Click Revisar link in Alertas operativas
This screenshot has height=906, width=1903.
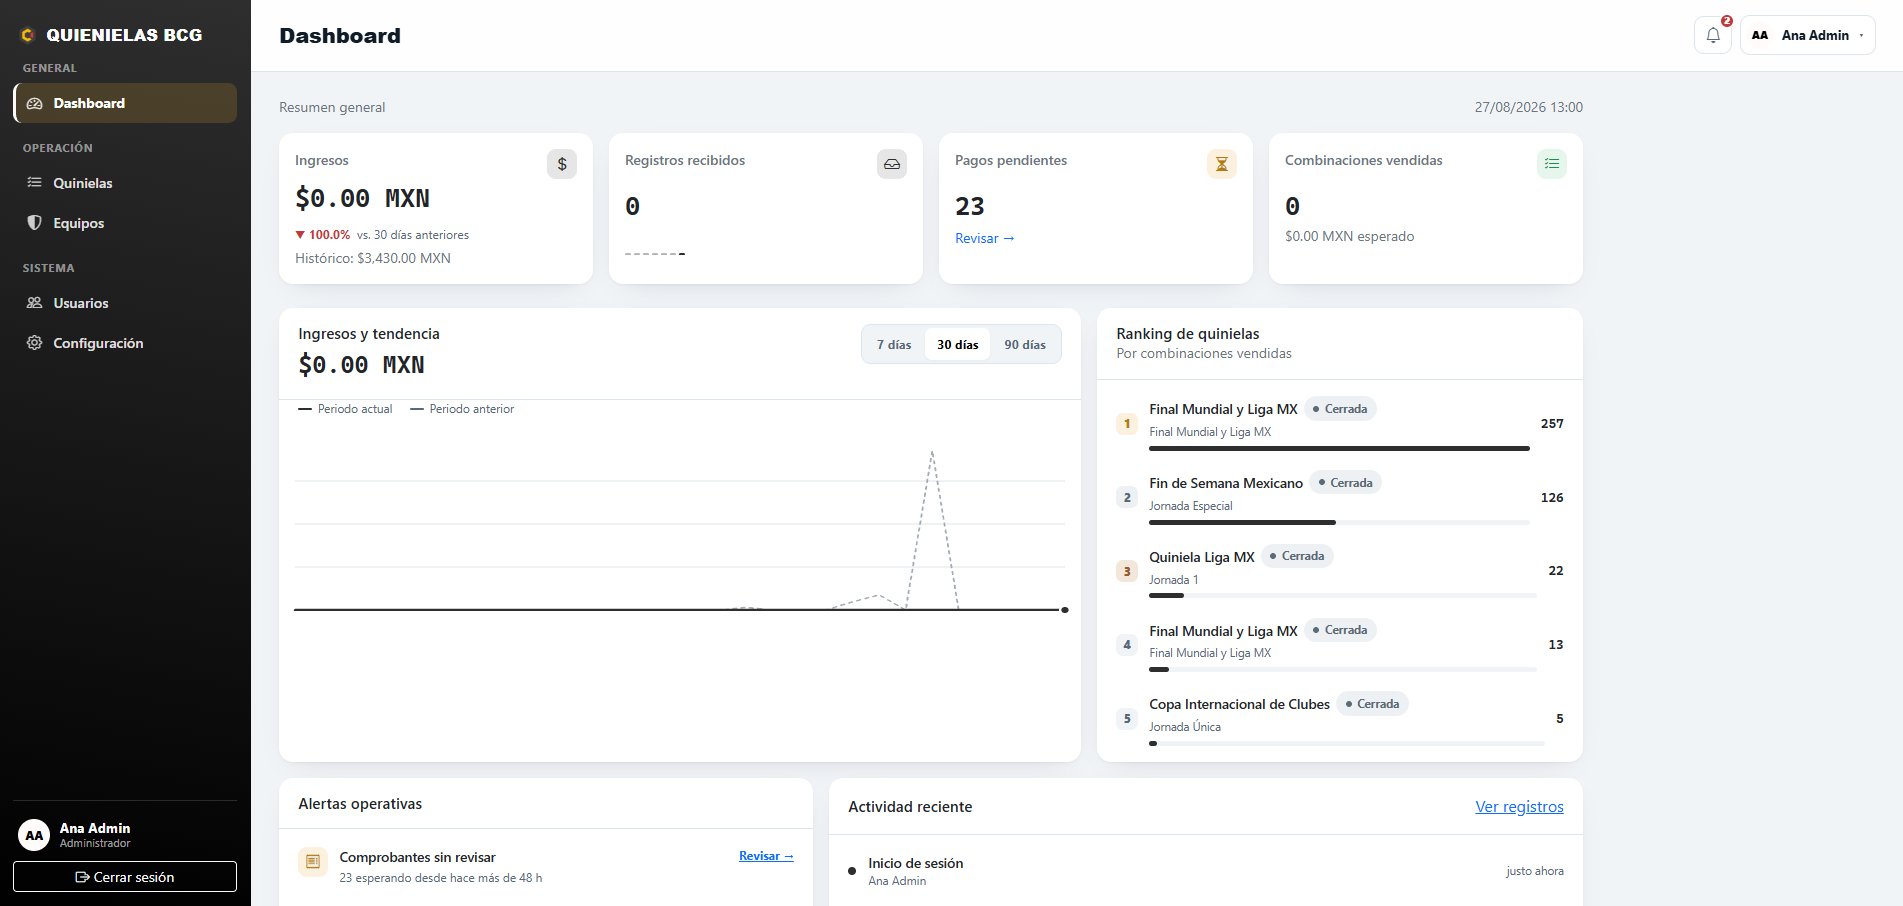[x=766, y=856]
